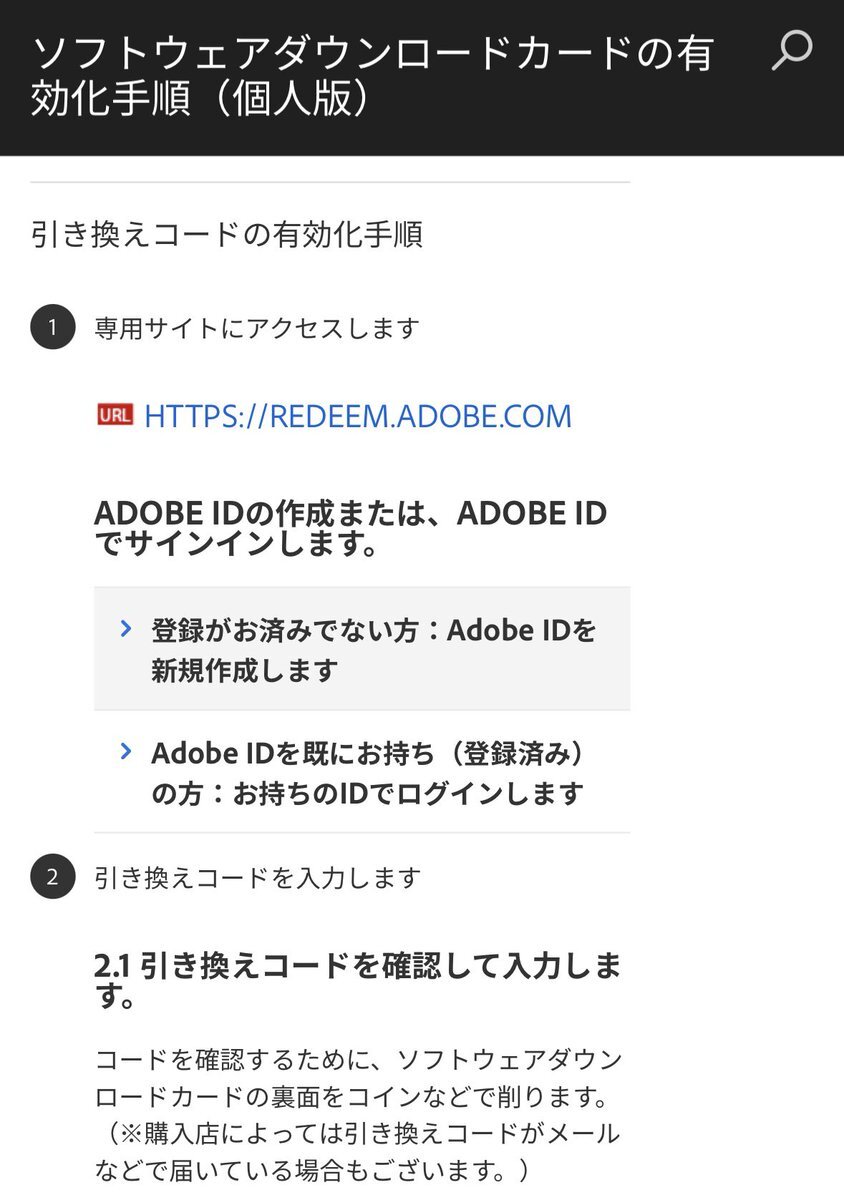Screen dimensions: 844x1200
Task: Open the HTTPS://REDEEM.ADOBE.COM link
Action: coord(358,416)
